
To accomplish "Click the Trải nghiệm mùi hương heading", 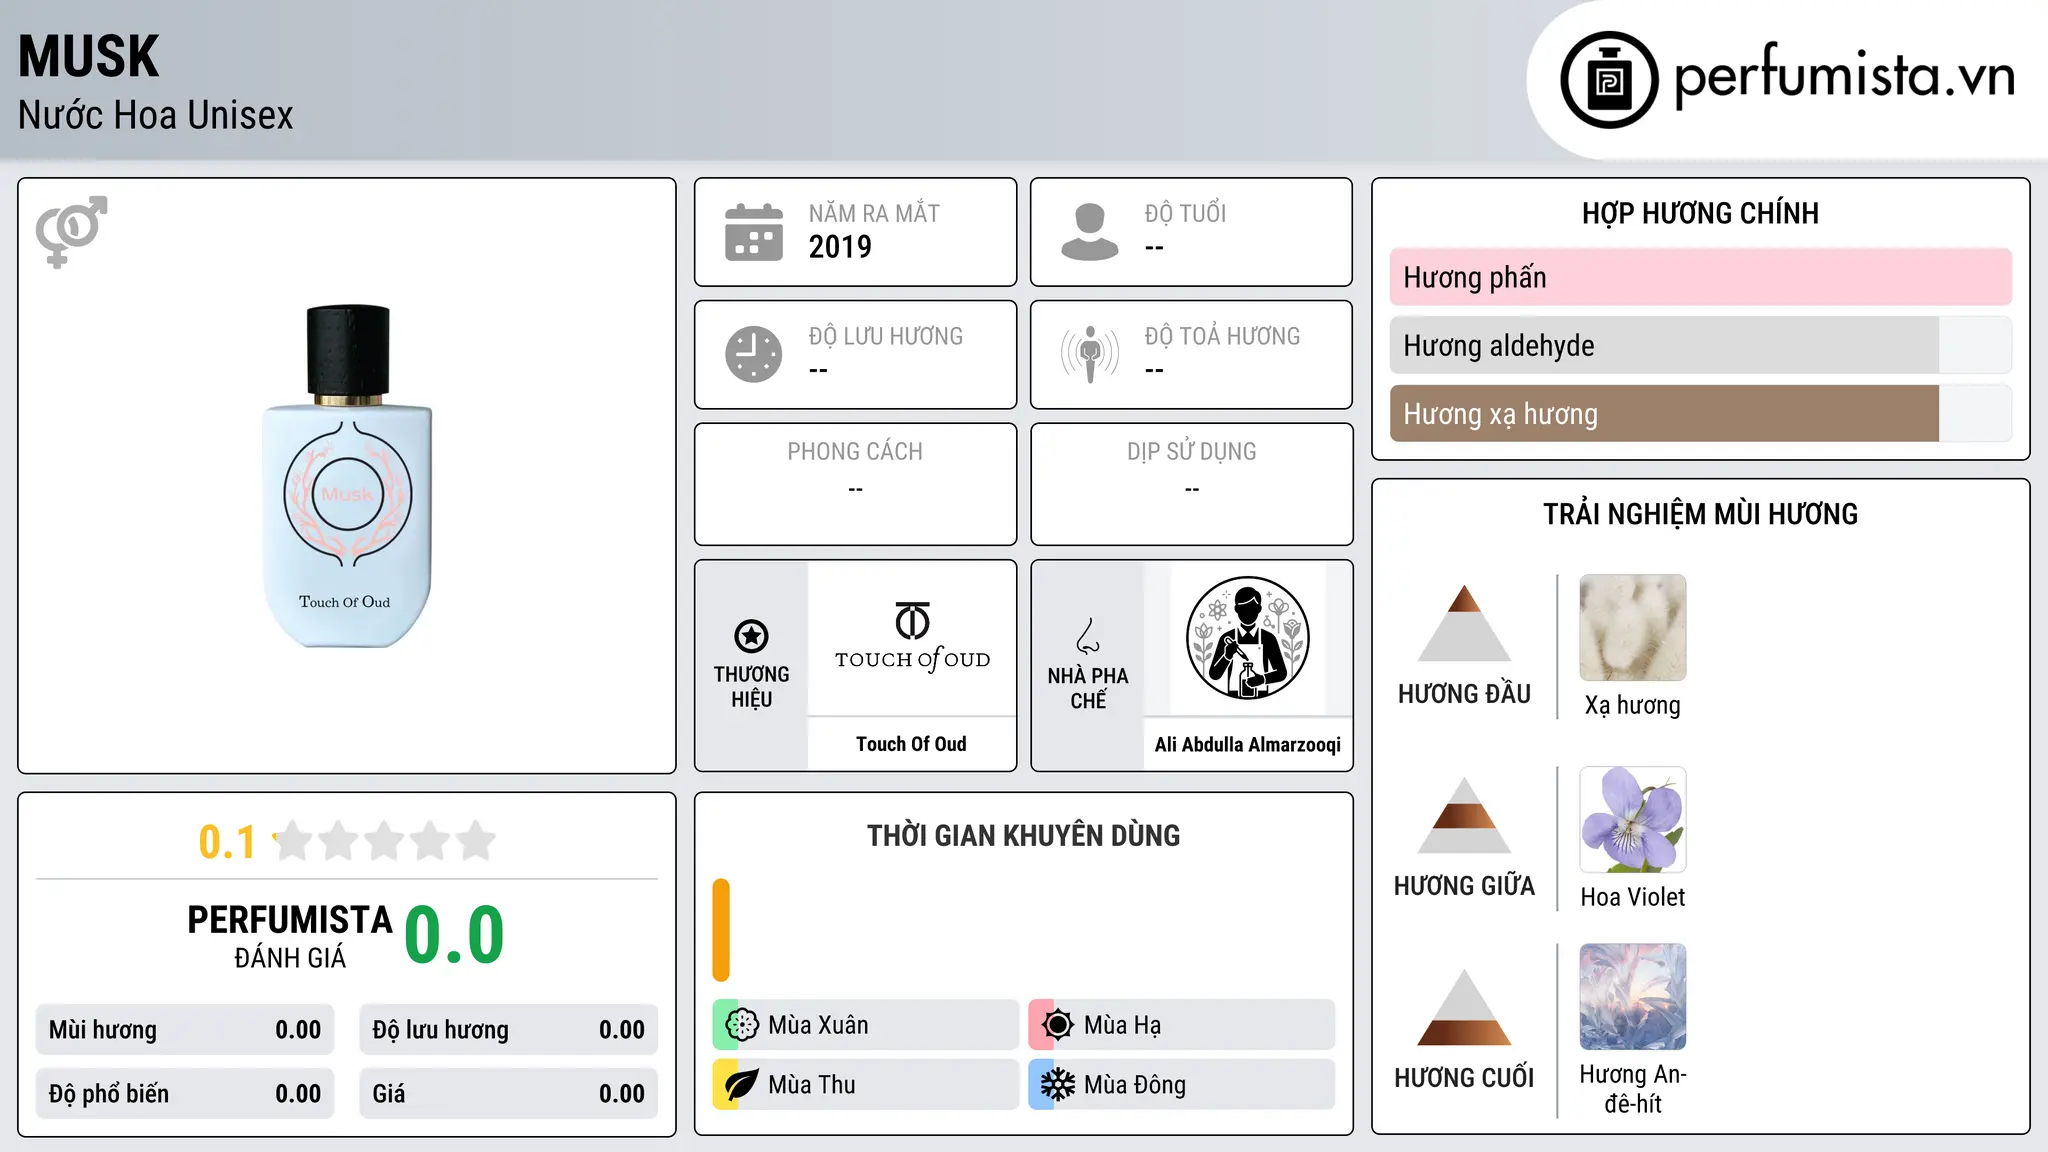I will click(x=1701, y=514).
